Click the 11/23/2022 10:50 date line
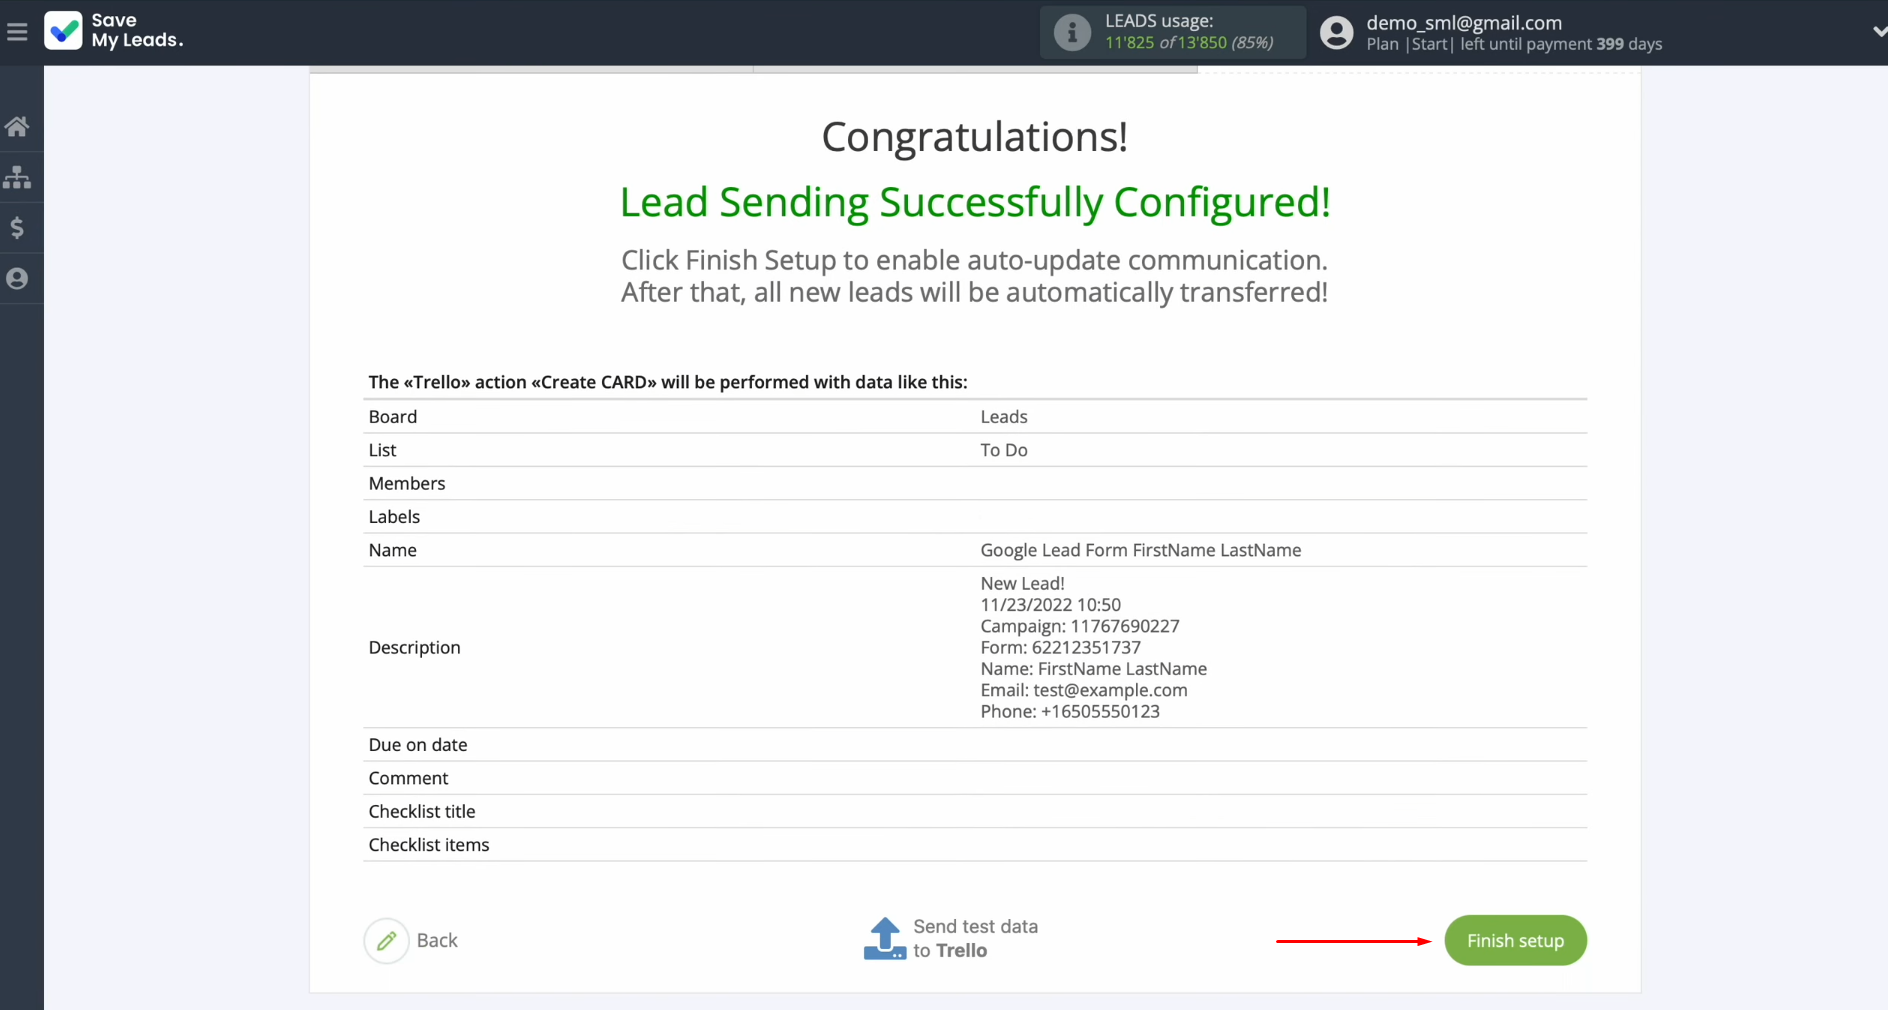Viewport: 1888px width, 1010px height. coord(1050,605)
